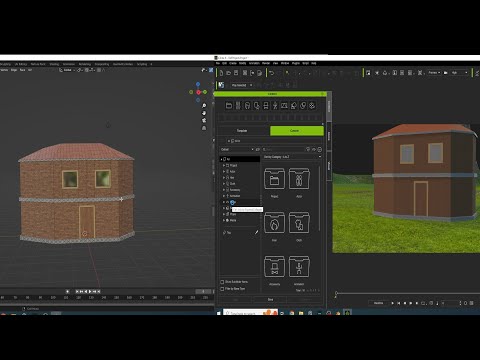Click Open Project folder icon in iClone toolbar

coord(229,73)
